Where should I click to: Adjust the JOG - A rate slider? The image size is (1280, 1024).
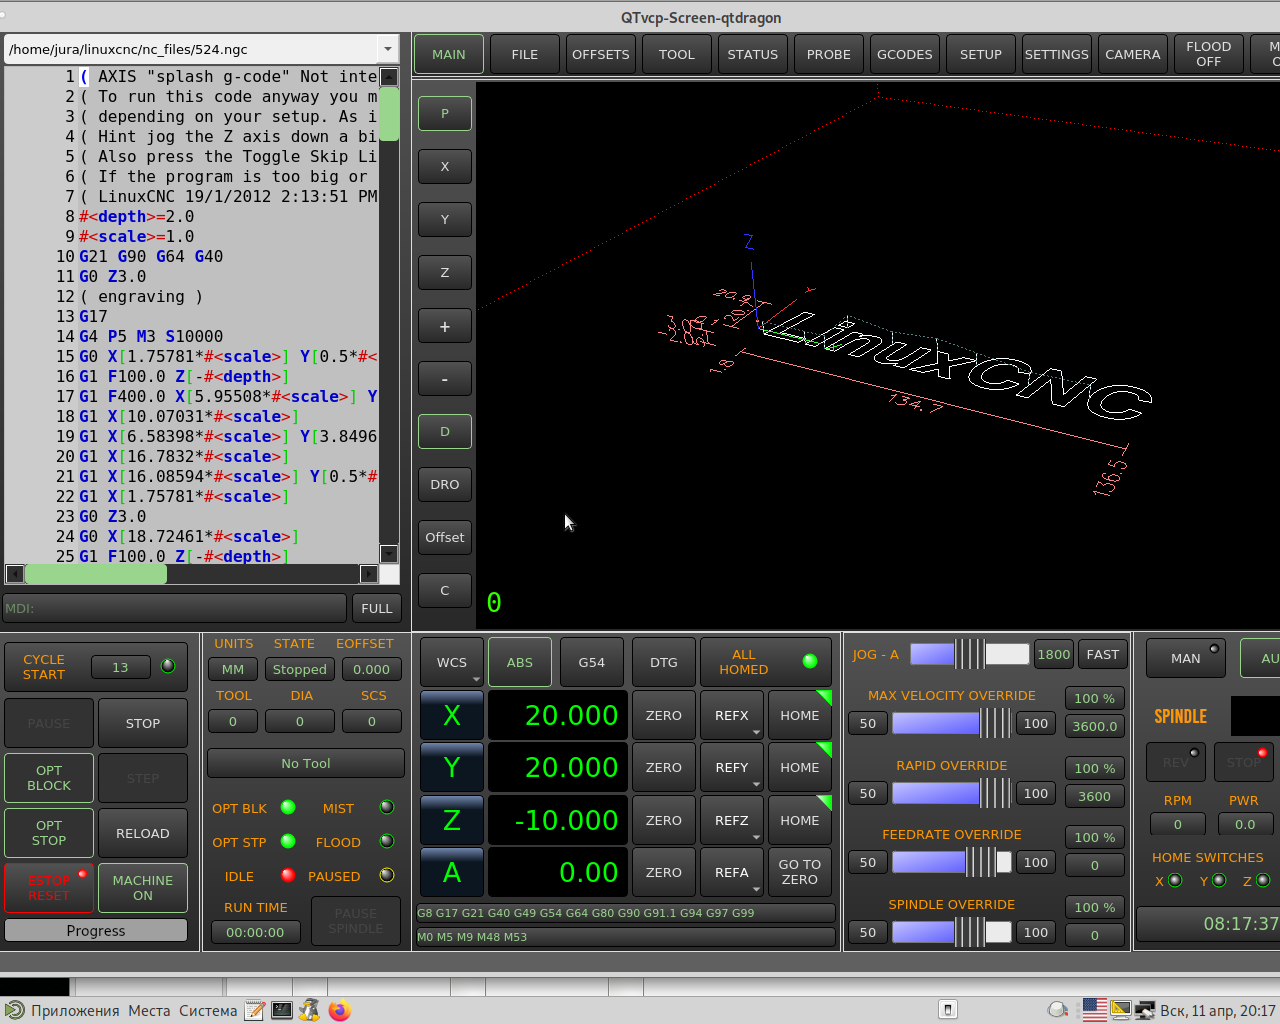click(969, 654)
